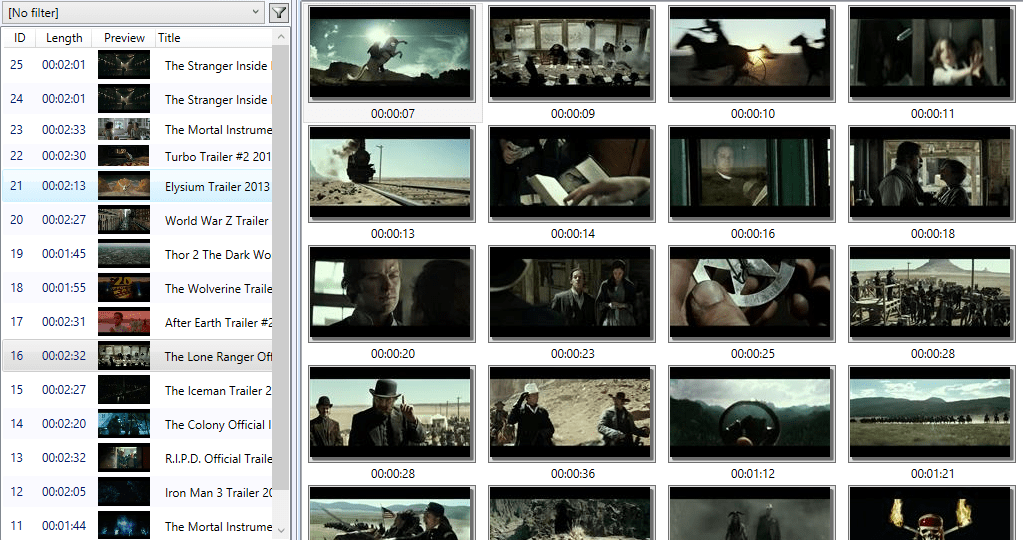Screen dimensions: 1023x540
Task: Select the keyframe at 00:00:07
Action: [391, 54]
